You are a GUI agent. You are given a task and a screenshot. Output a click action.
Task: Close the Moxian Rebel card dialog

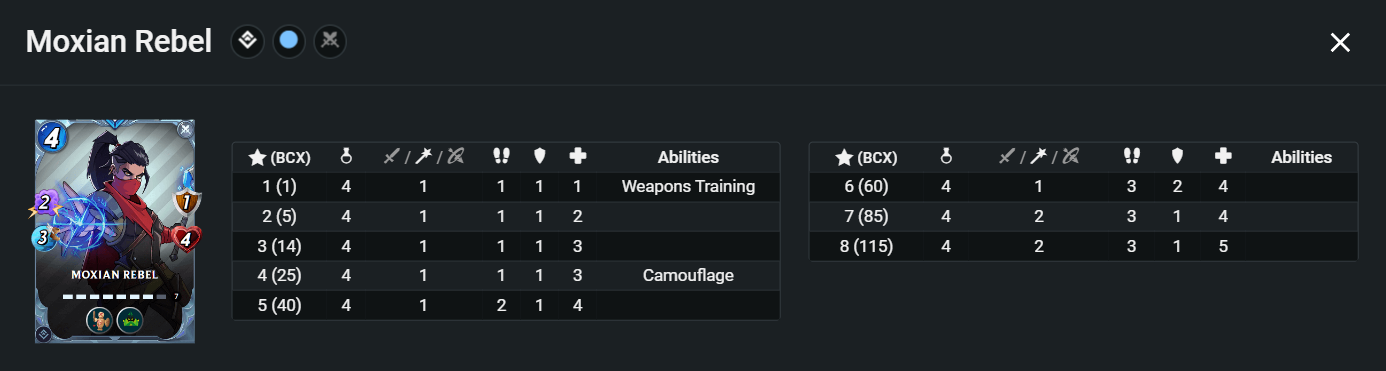pos(1340,42)
